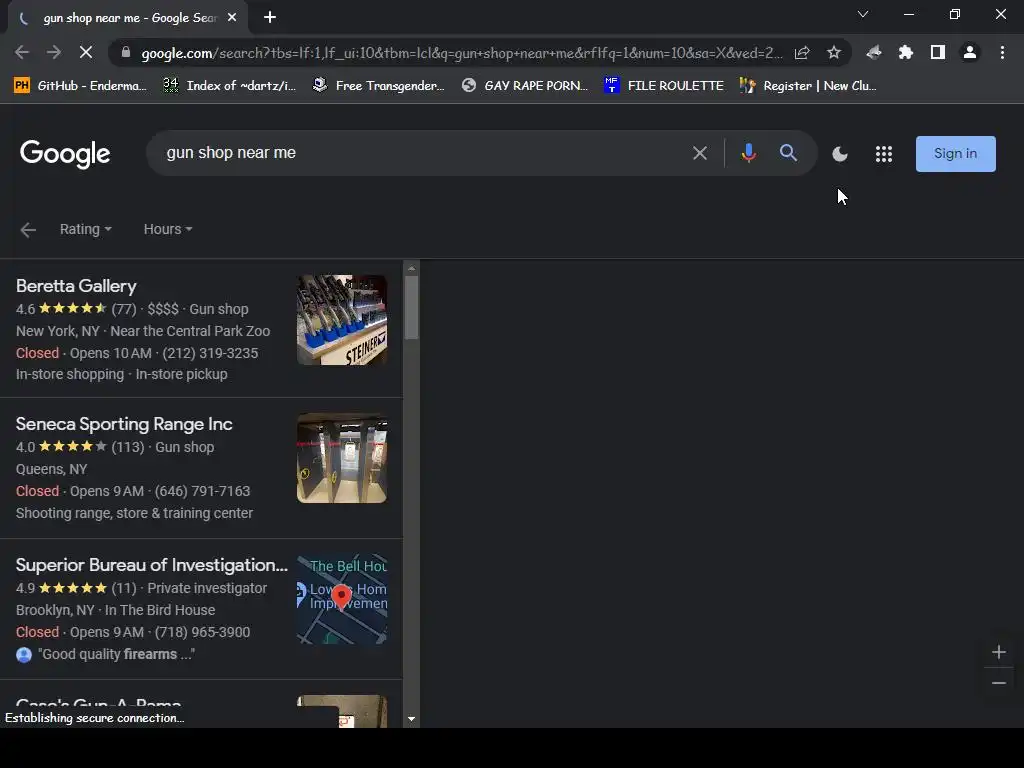The height and width of the screenshot is (768, 1024).
Task: Open a new browser tab
Action: tap(270, 18)
